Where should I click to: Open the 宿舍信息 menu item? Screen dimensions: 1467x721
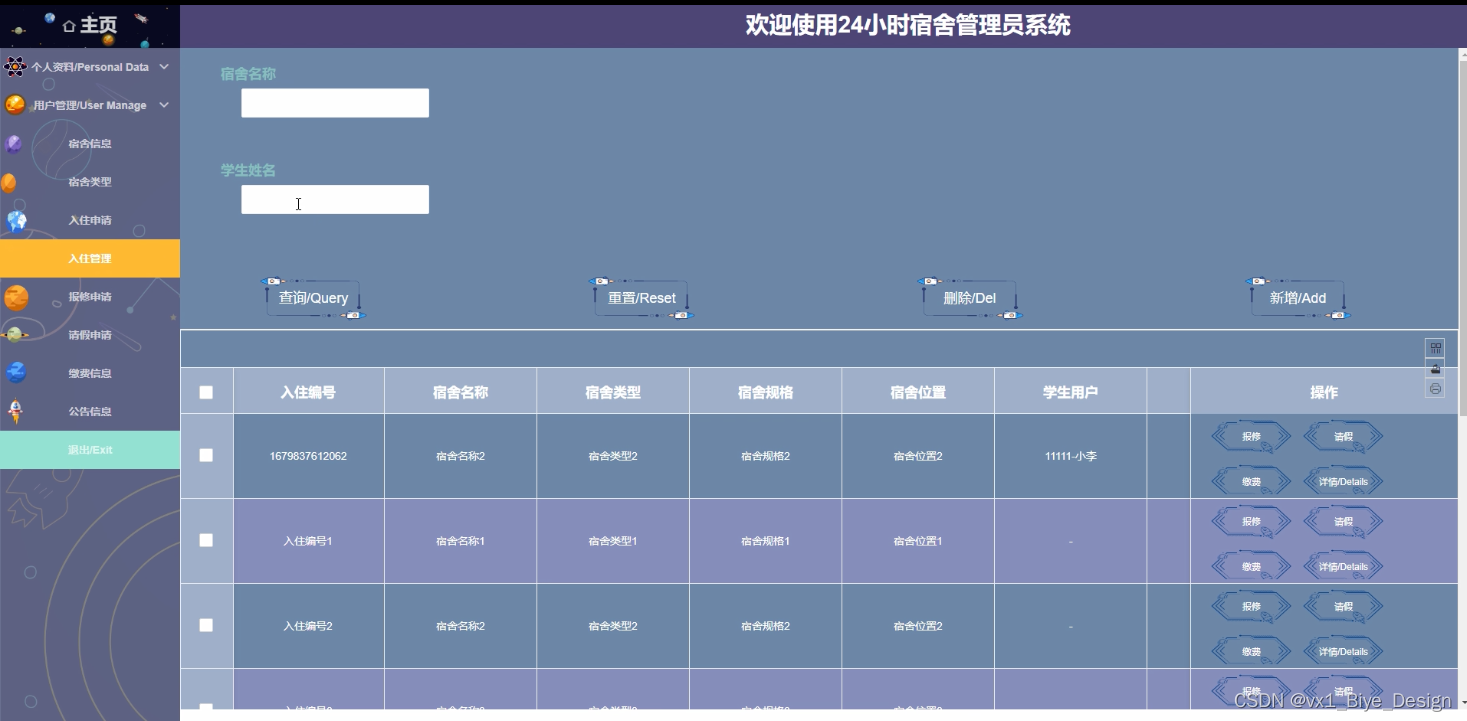coord(90,144)
